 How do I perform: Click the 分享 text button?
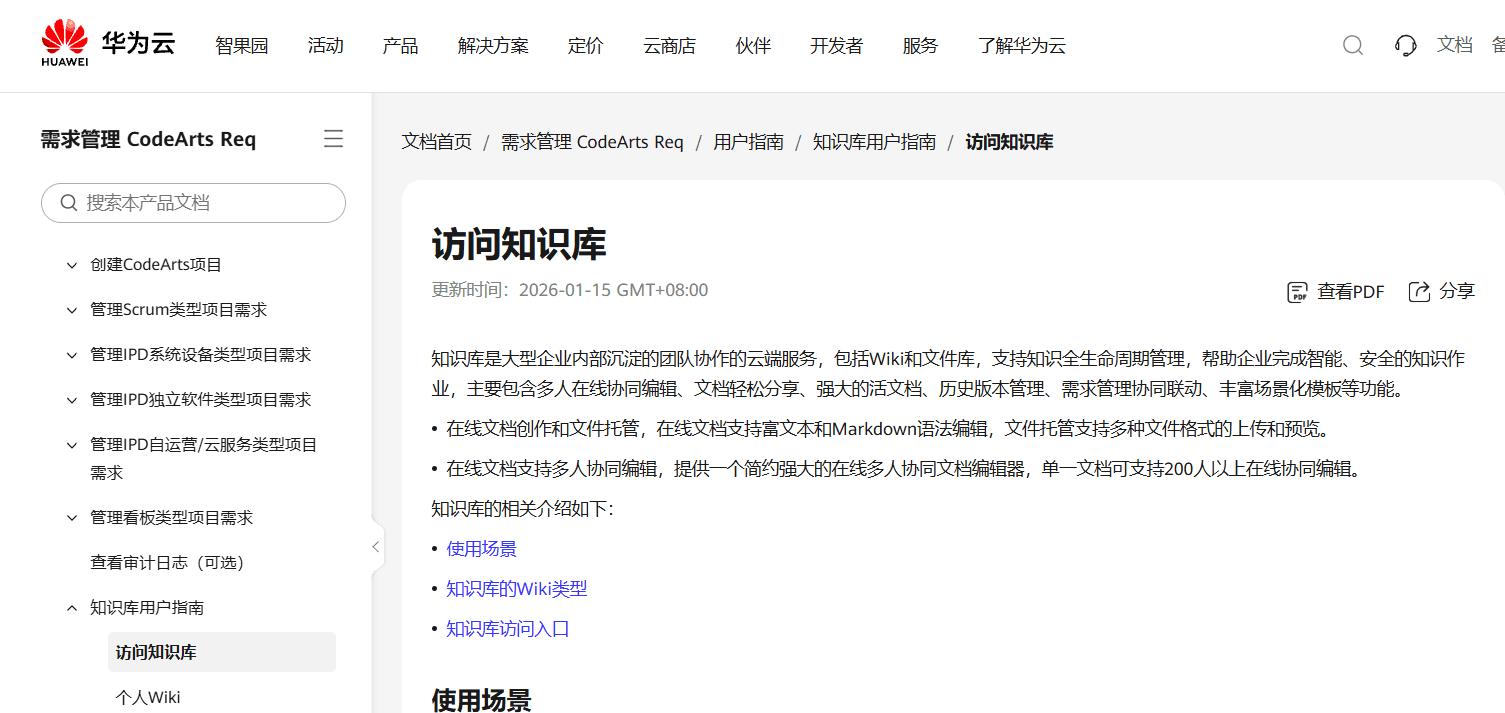click(1457, 292)
